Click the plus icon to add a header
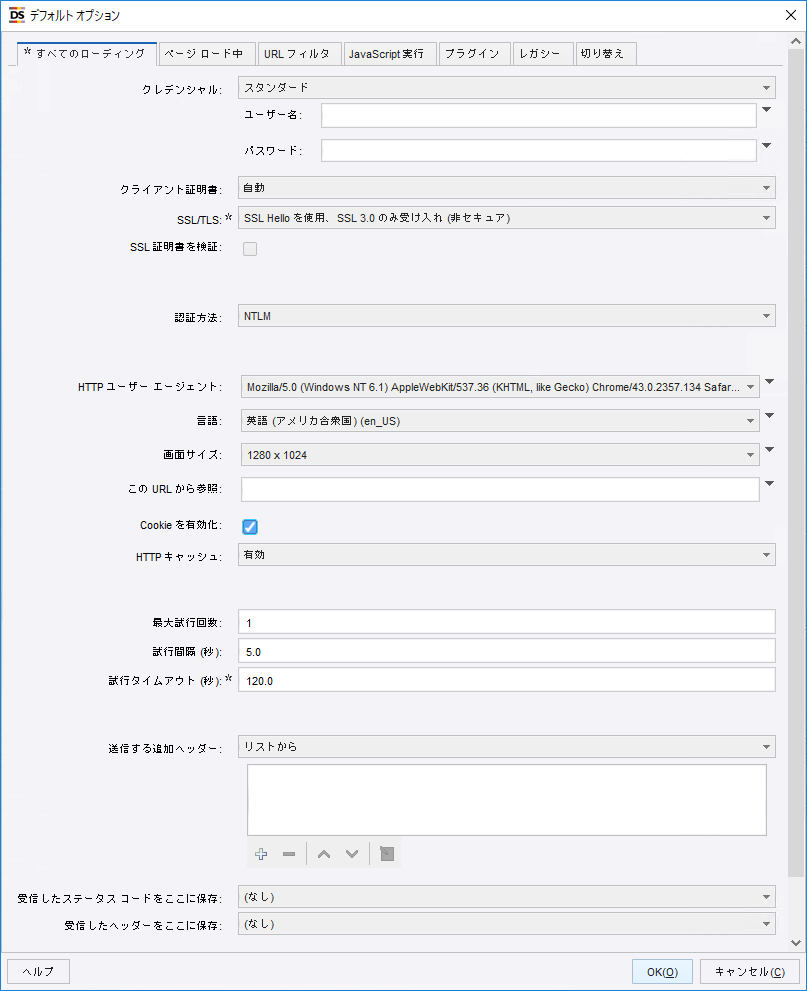The width and height of the screenshot is (807, 991). pyautogui.click(x=261, y=854)
